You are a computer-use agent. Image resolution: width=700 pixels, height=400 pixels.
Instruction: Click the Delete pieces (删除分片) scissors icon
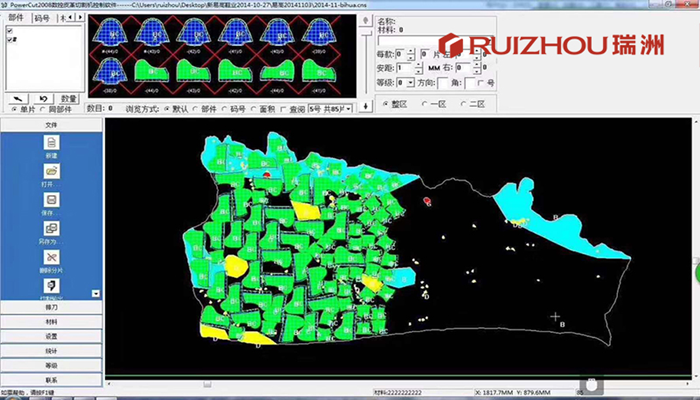pos(51,257)
